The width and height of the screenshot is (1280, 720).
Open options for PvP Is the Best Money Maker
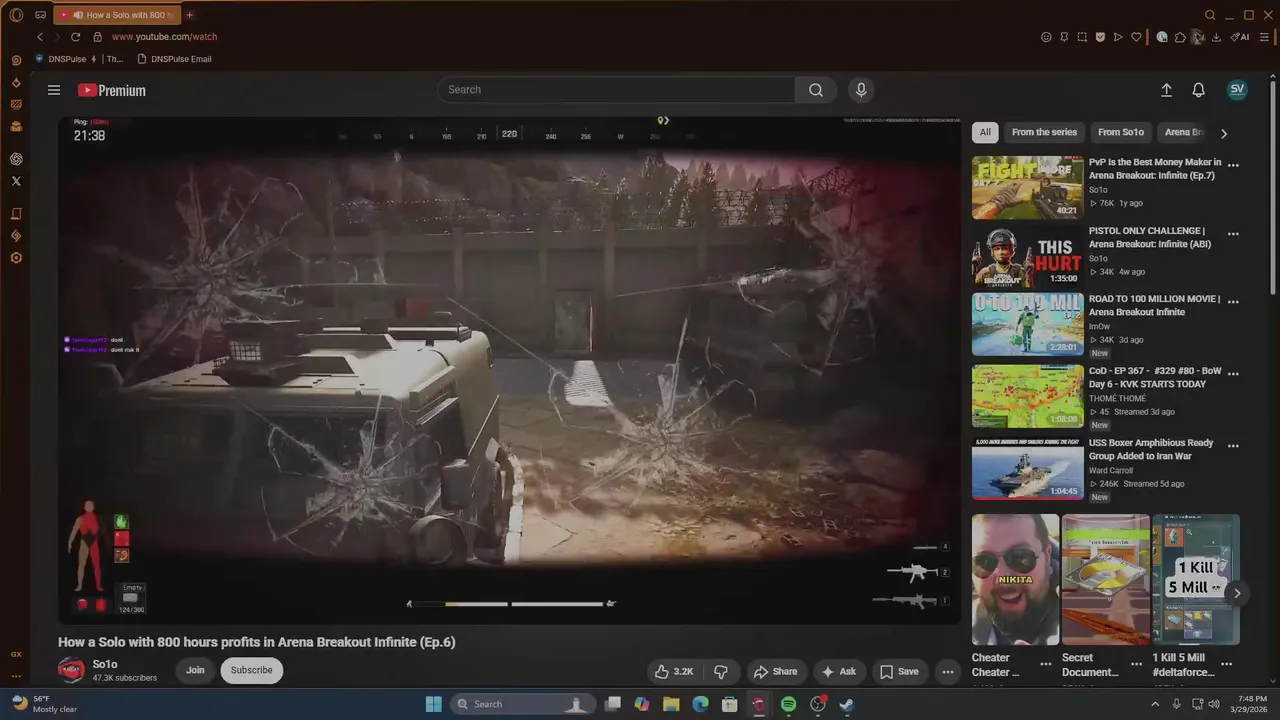tap(1233, 166)
